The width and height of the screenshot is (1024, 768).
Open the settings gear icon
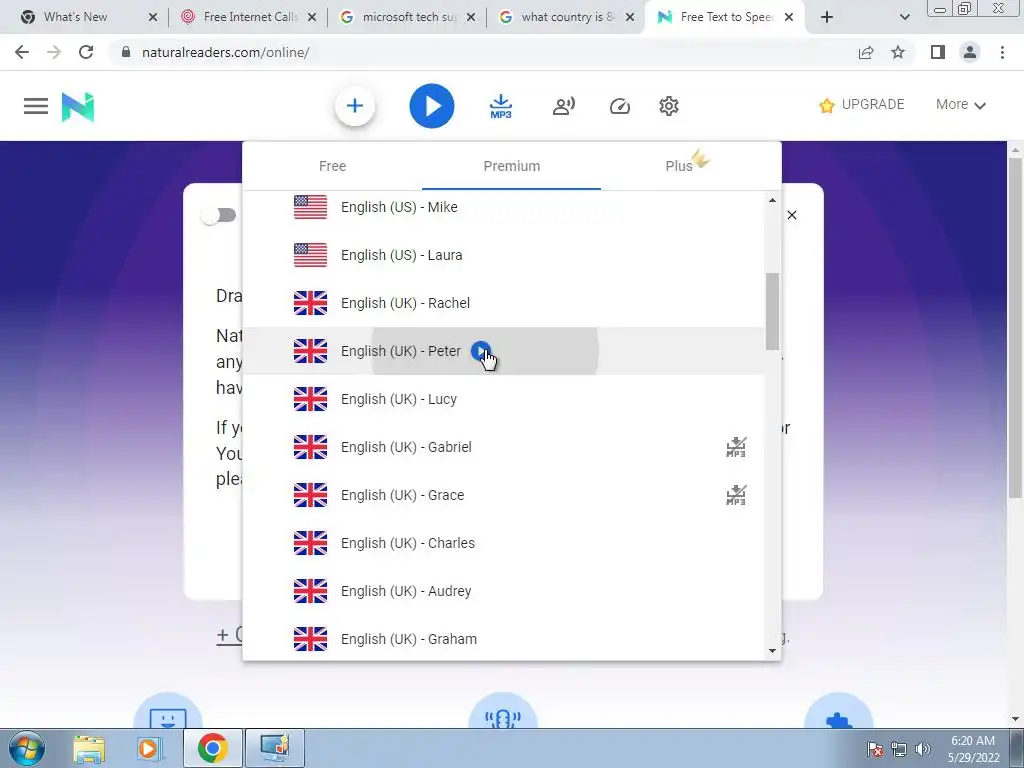point(669,106)
